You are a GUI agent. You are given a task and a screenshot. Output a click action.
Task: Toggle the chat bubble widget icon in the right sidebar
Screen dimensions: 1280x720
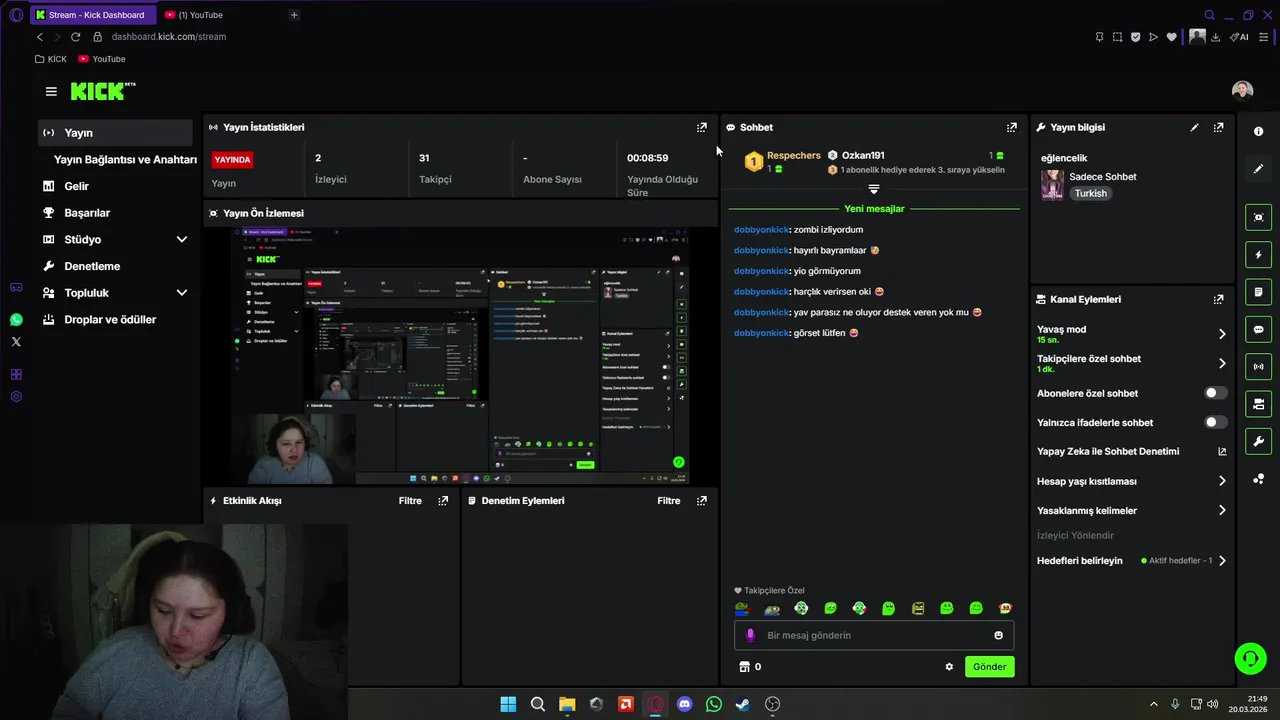[1258, 329]
